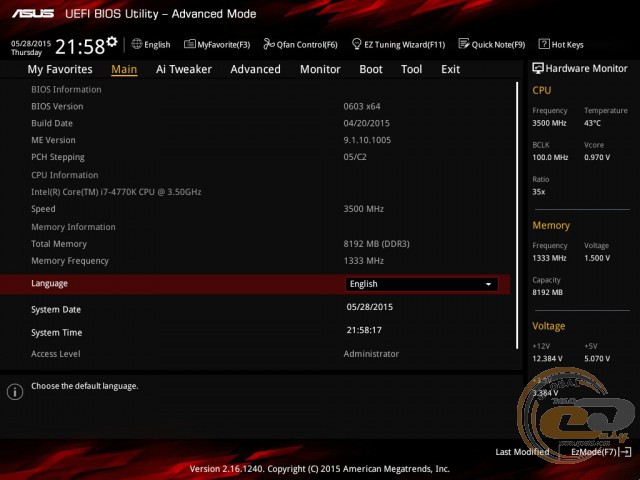Click the Access Level Administrator value

pyautogui.click(x=371, y=354)
